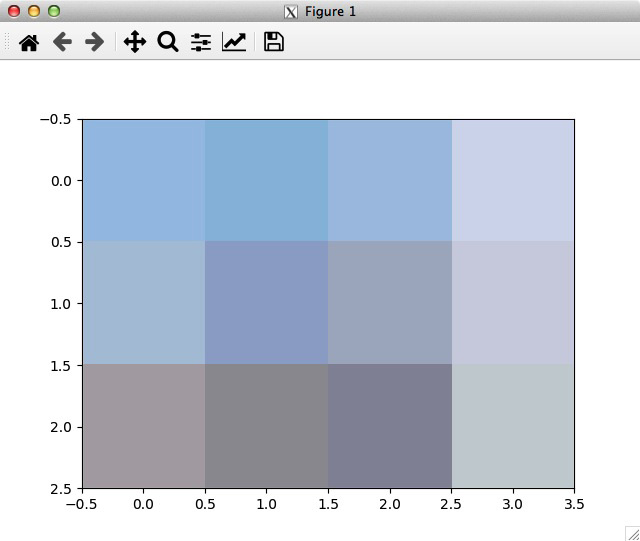Pick the light blue cell at row 0, column 0

click(143, 180)
